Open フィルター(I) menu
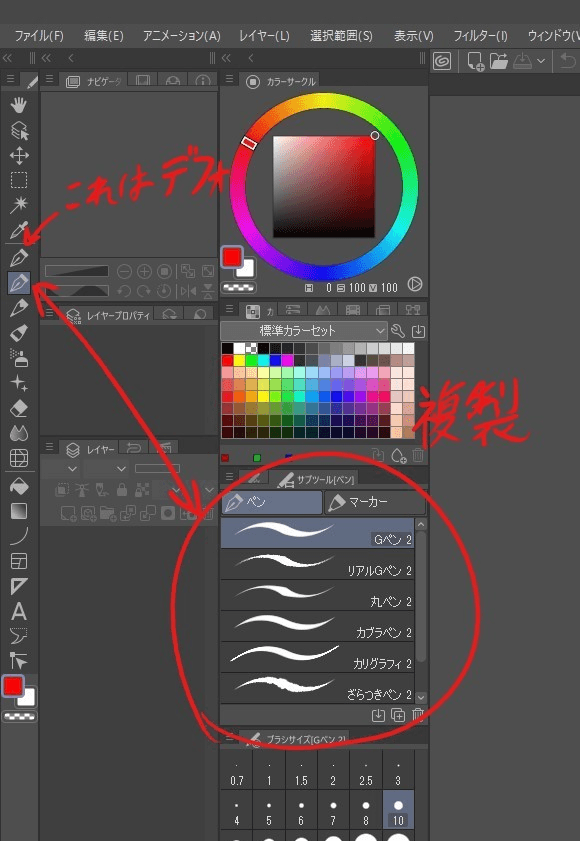This screenshot has width=580, height=841. point(480,36)
